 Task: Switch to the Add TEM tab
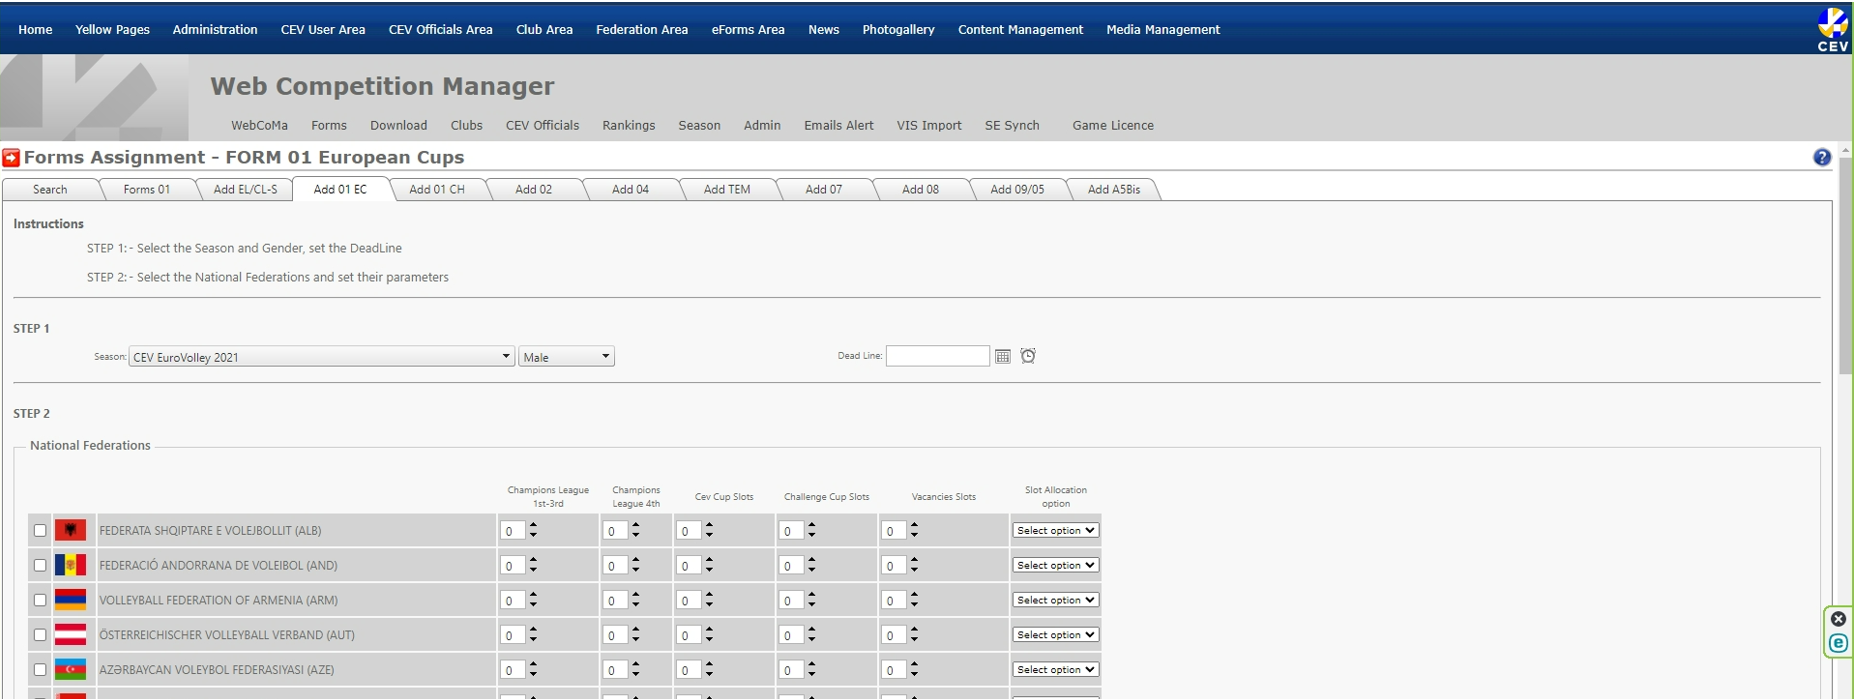727,189
